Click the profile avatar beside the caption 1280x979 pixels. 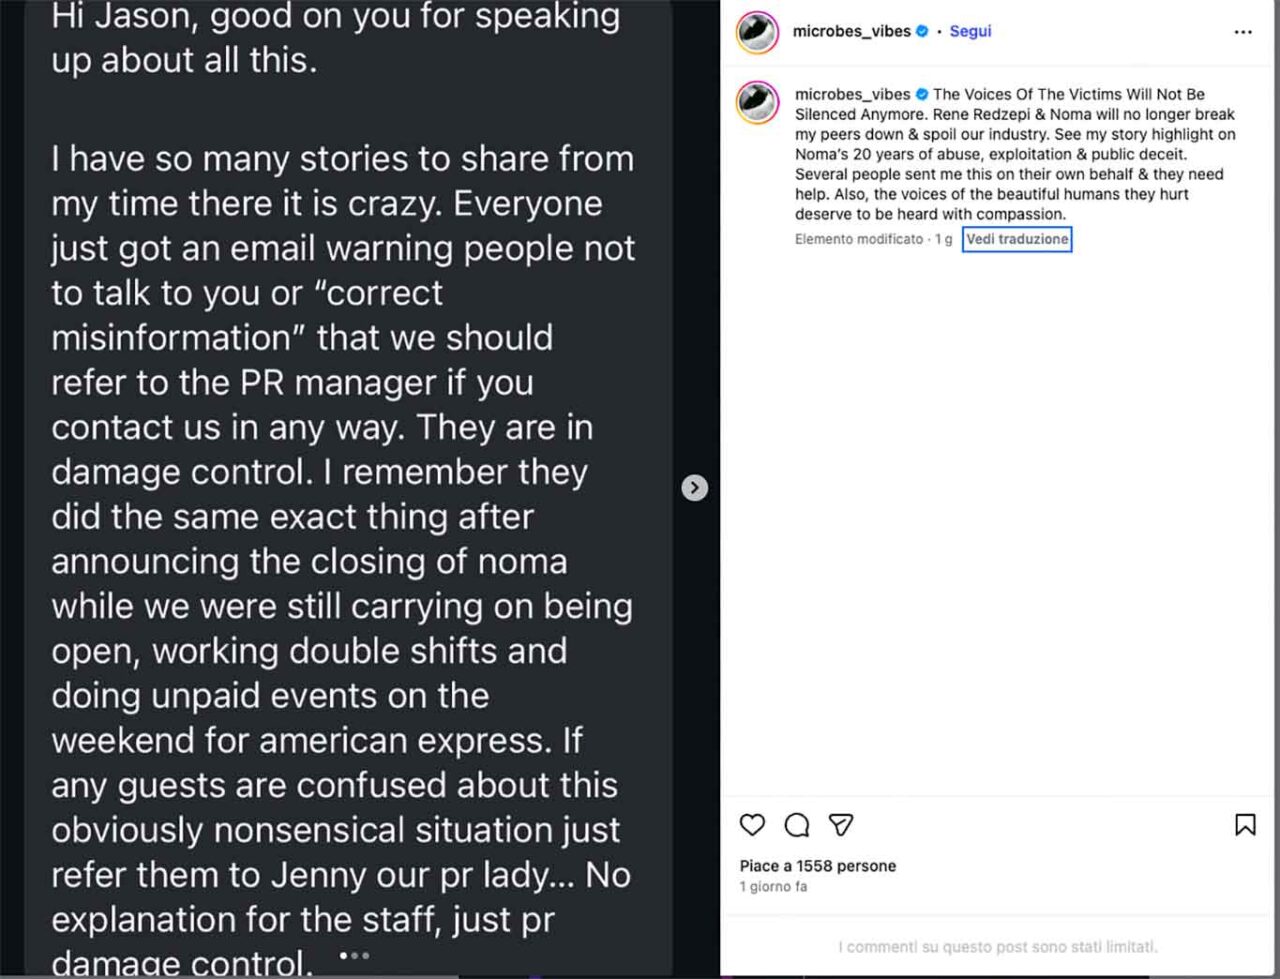pos(757,103)
